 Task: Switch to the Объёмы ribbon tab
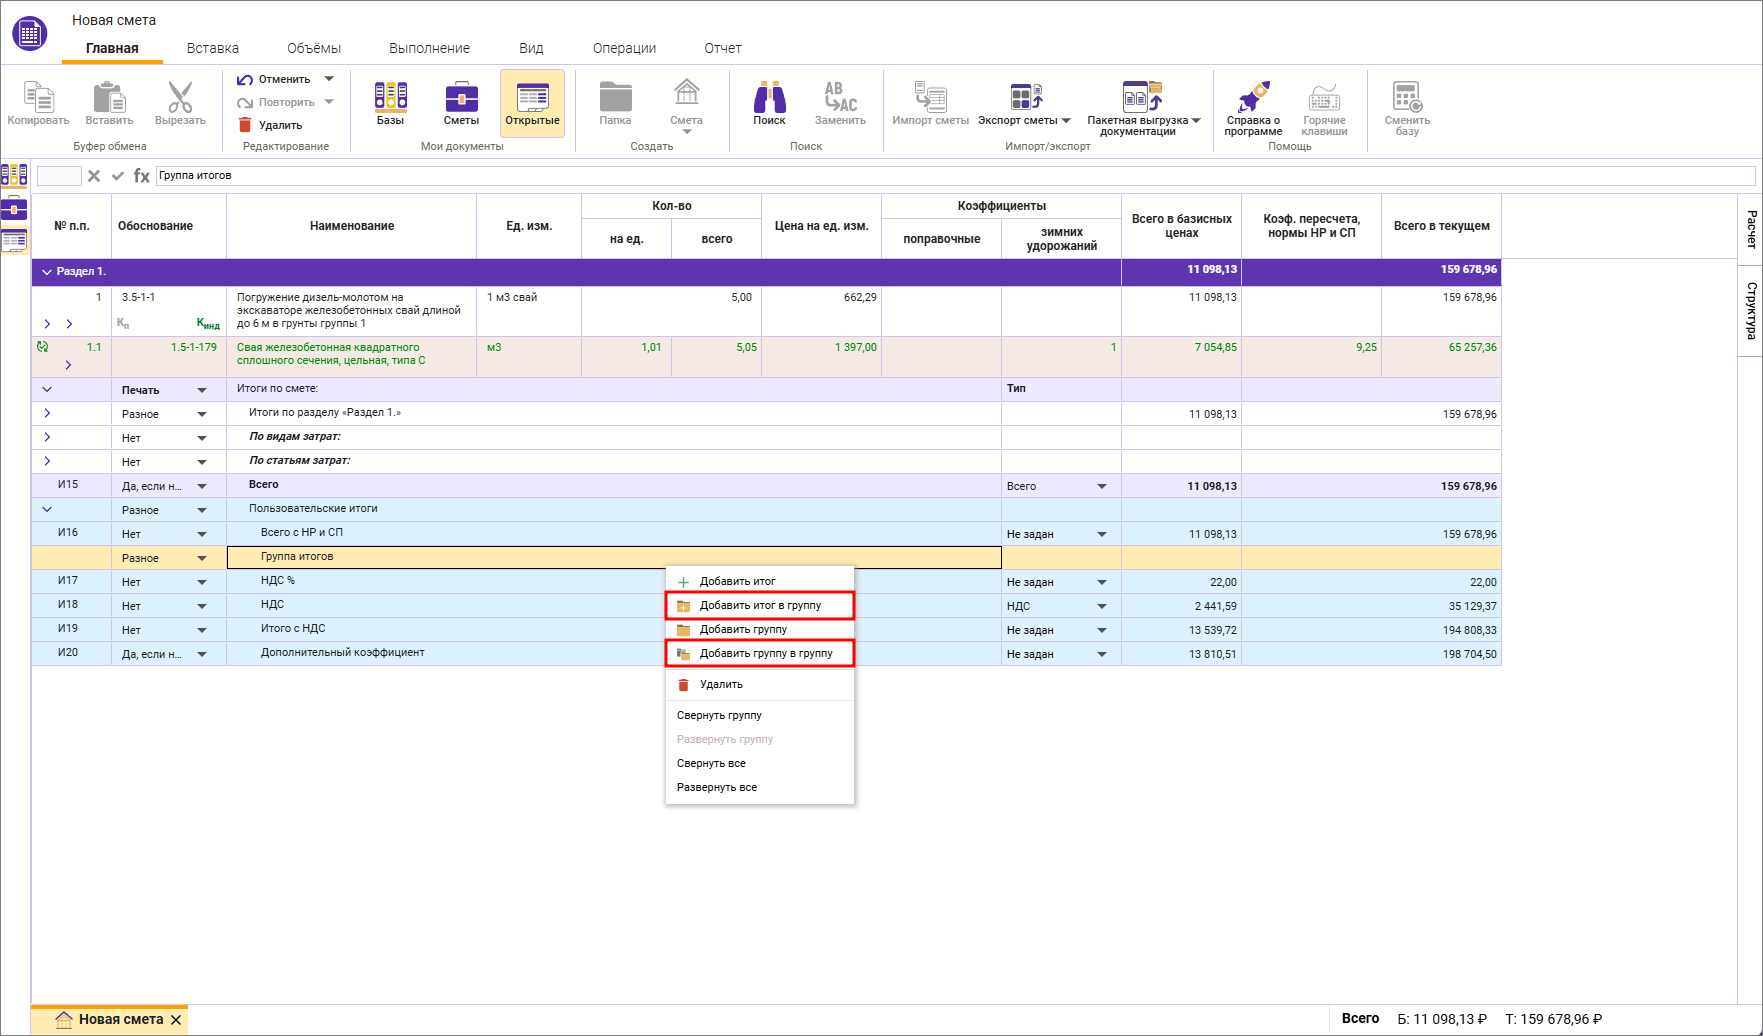[x=313, y=48]
